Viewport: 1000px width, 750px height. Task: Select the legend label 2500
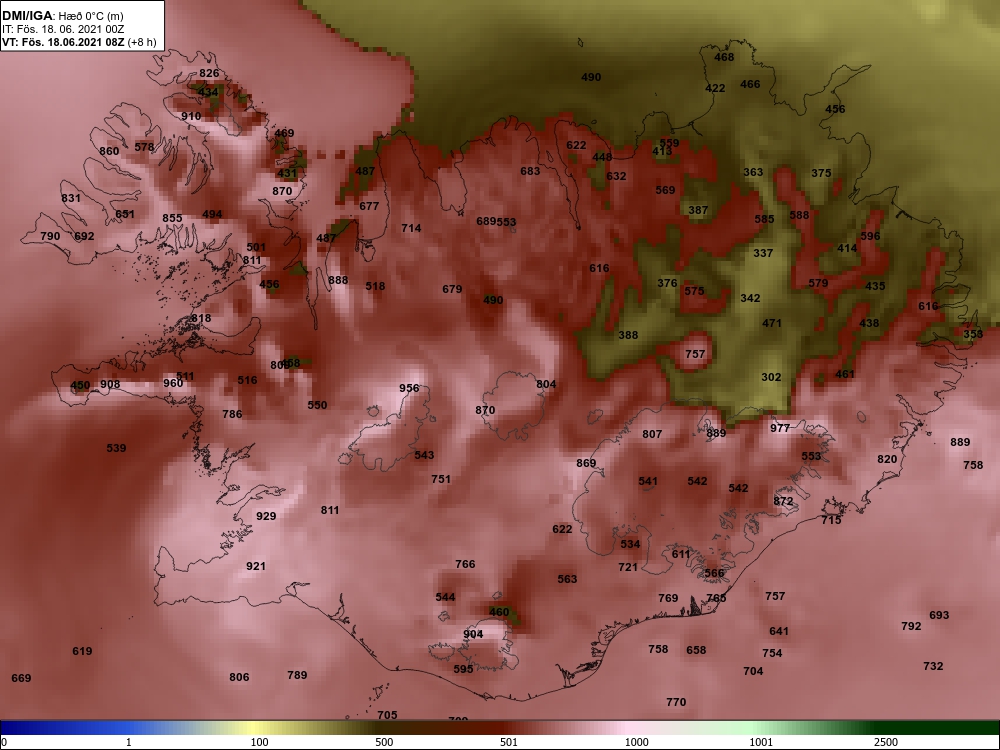(x=885, y=742)
